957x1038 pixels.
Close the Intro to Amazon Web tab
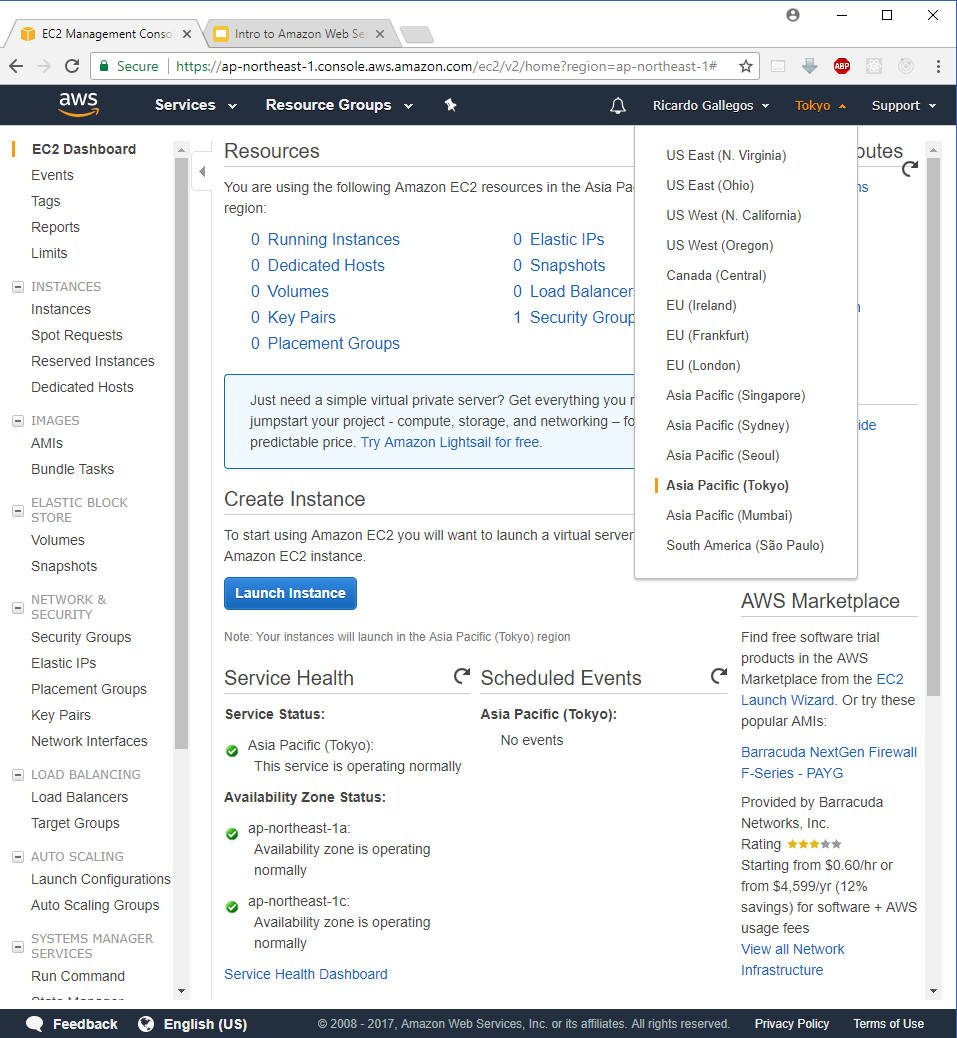pos(380,34)
